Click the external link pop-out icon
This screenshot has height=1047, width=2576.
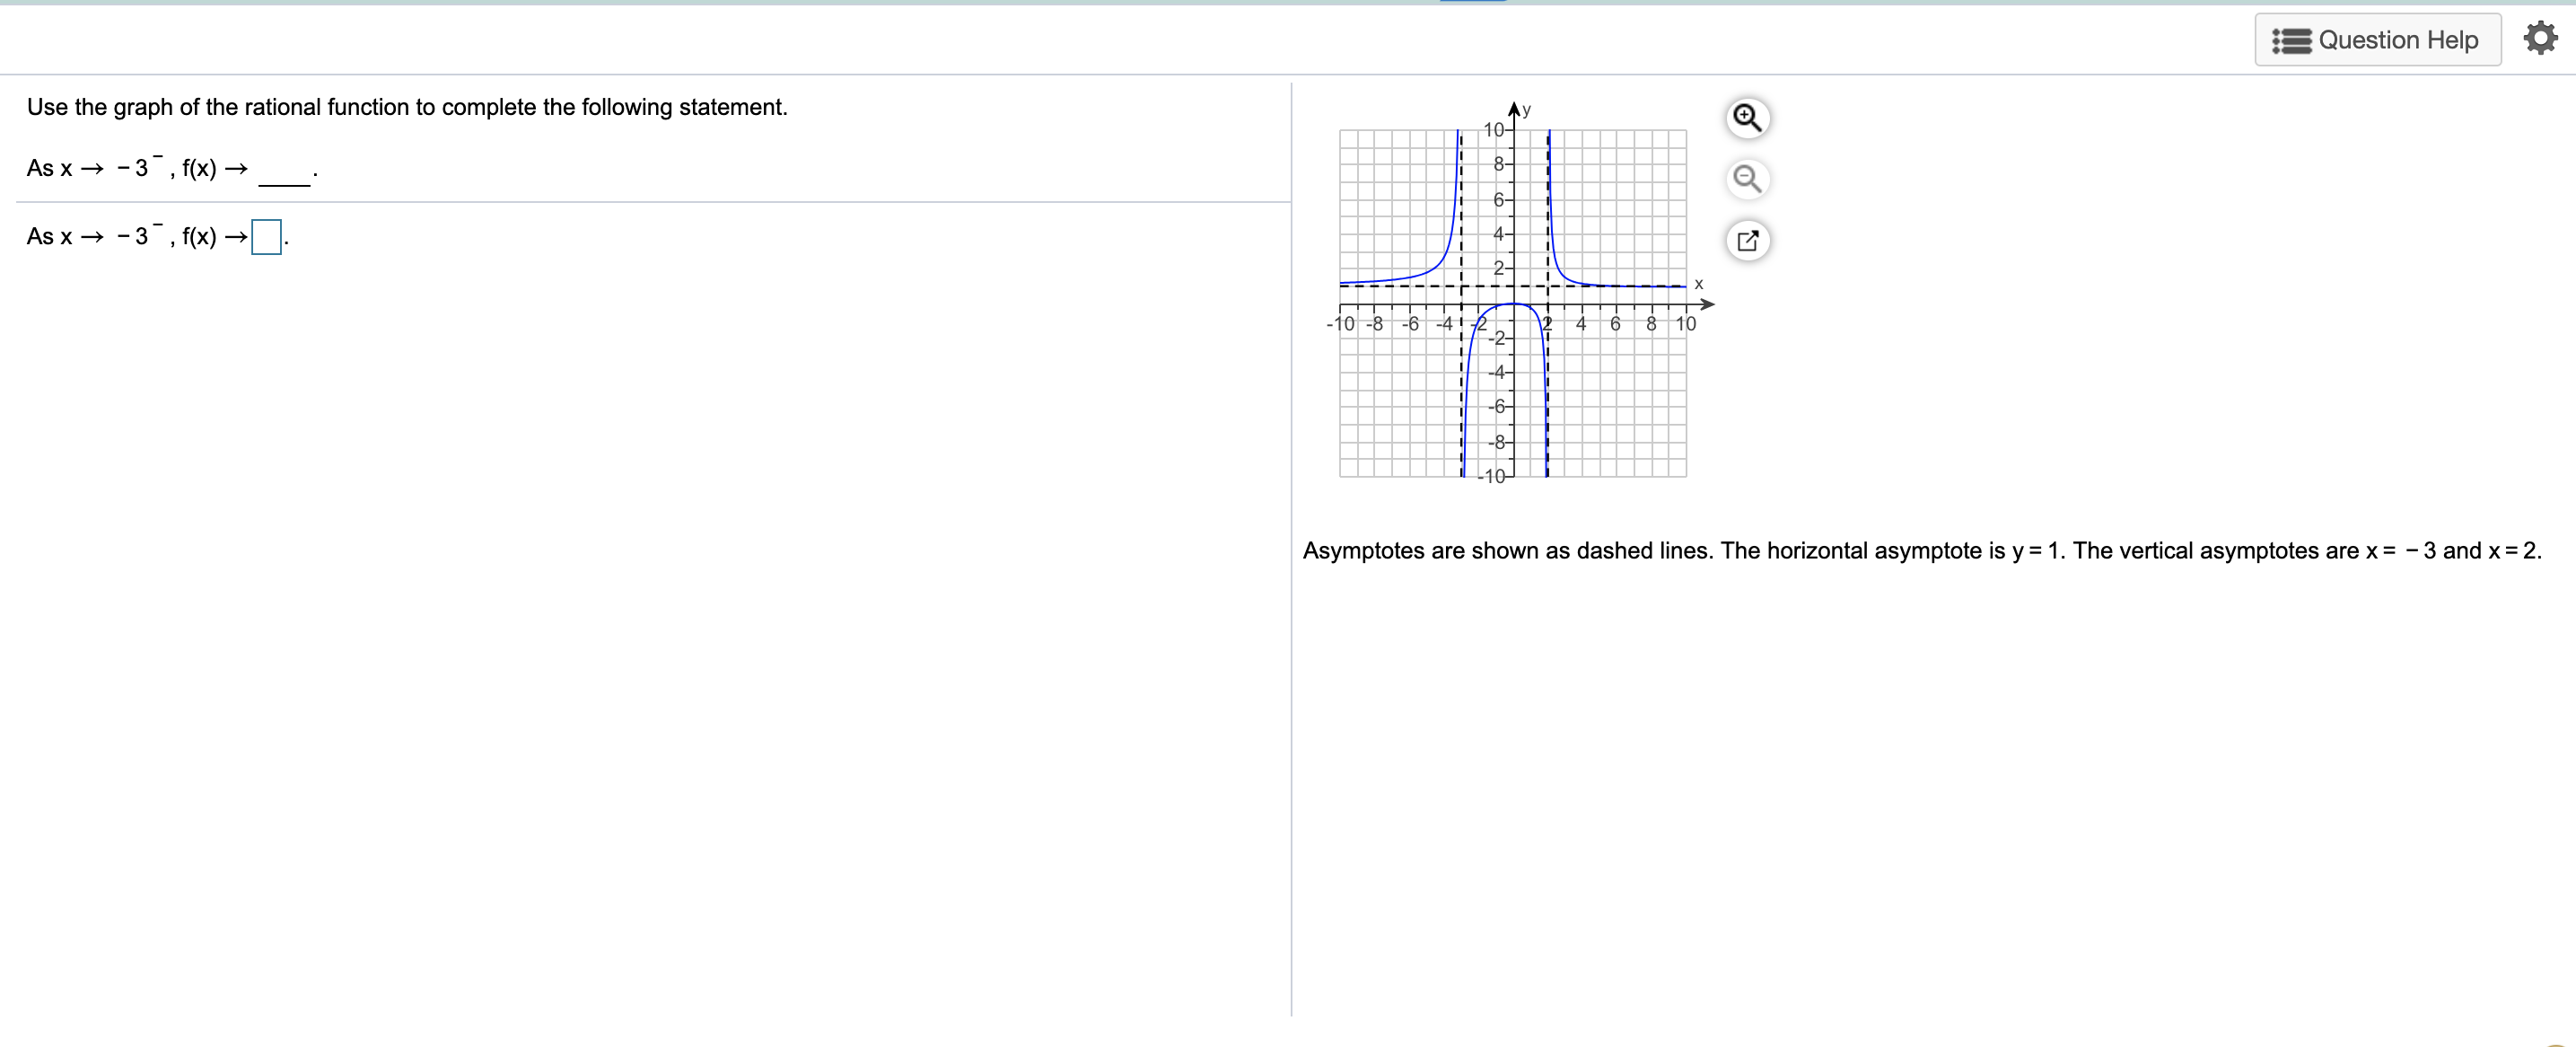tap(1748, 241)
